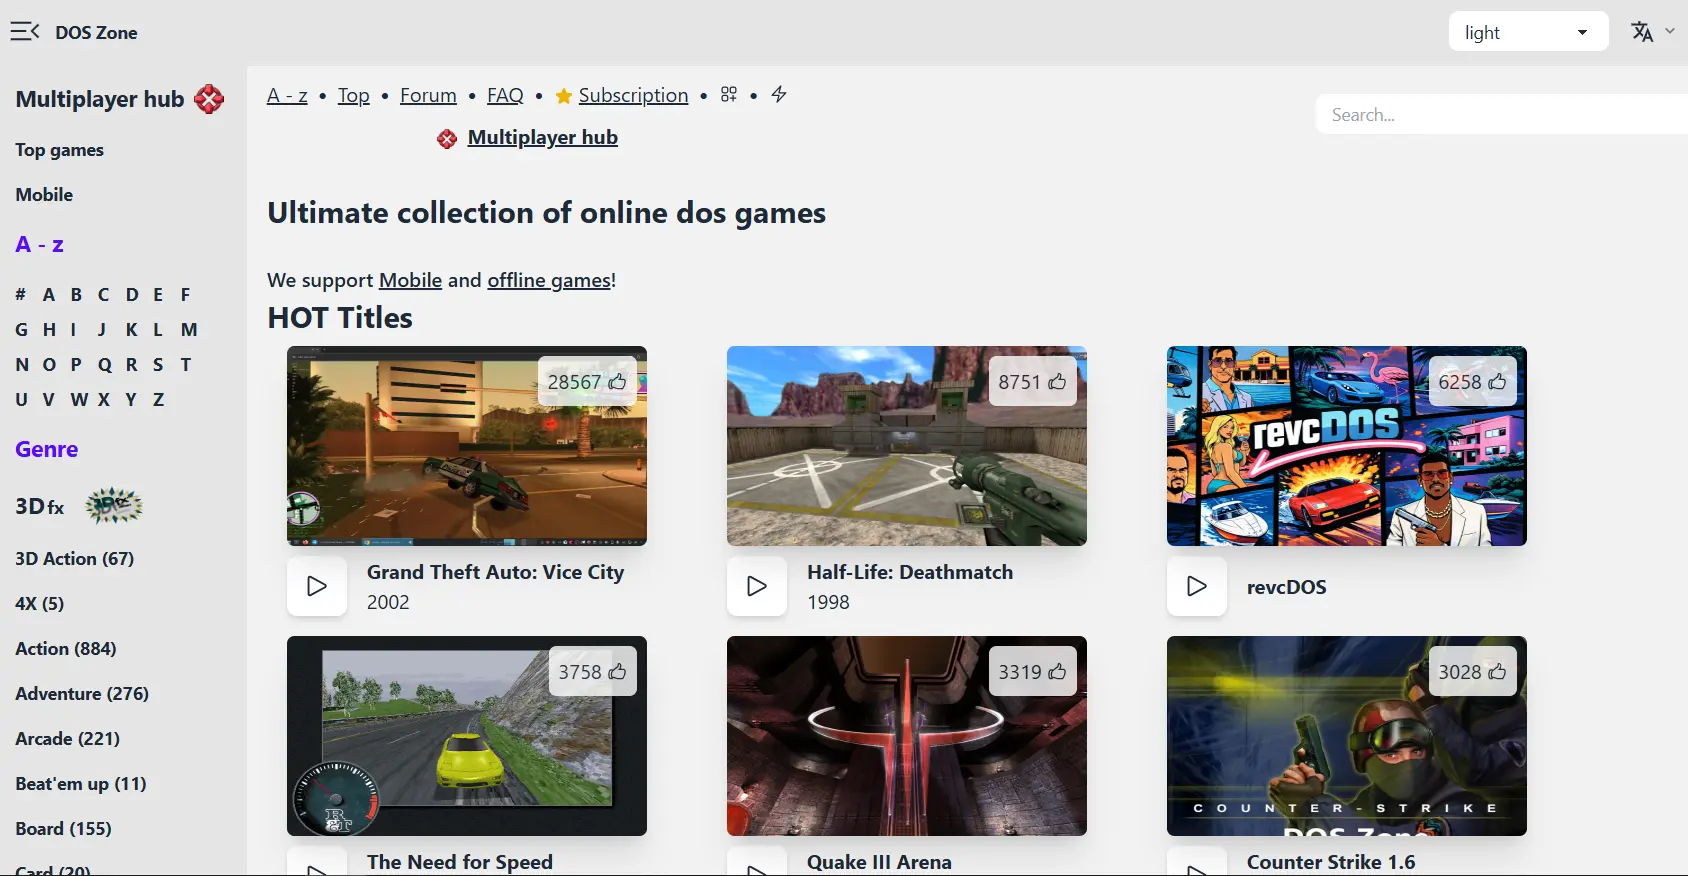This screenshot has width=1688, height=876.
Task: Select the 4X (5) genre
Action: [x=40, y=604]
